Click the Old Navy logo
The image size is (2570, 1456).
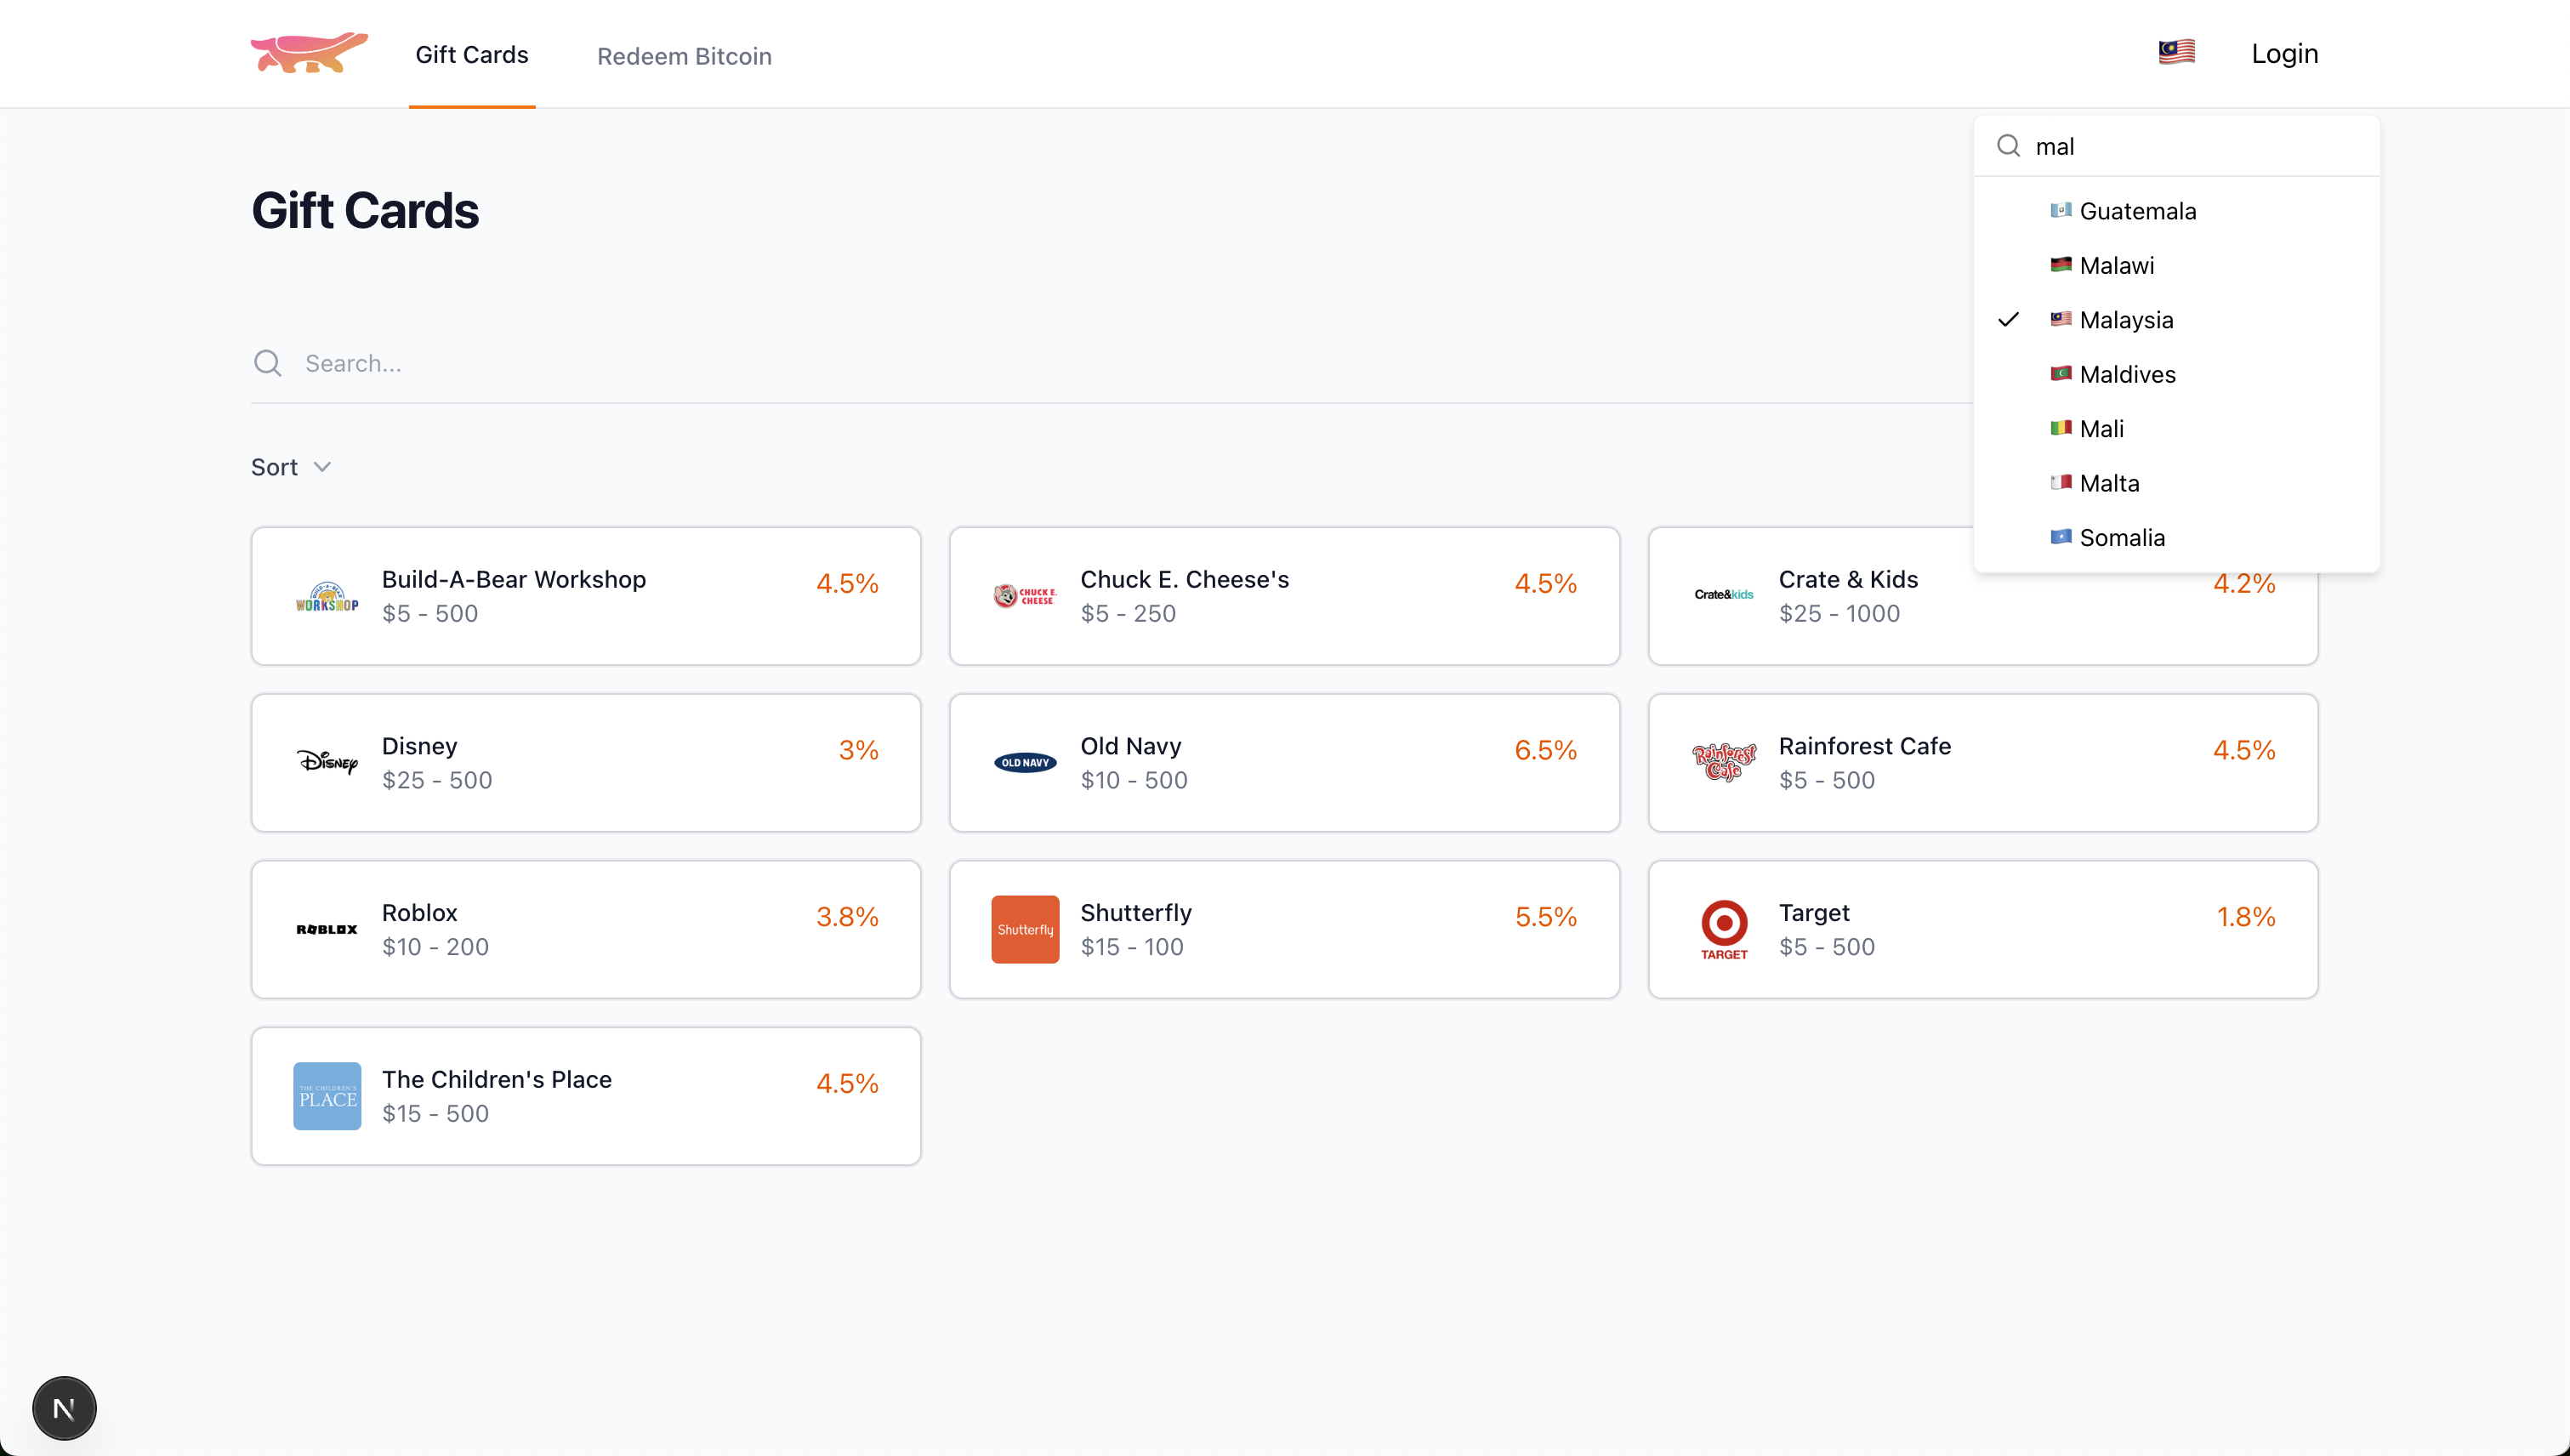(x=1025, y=762)
